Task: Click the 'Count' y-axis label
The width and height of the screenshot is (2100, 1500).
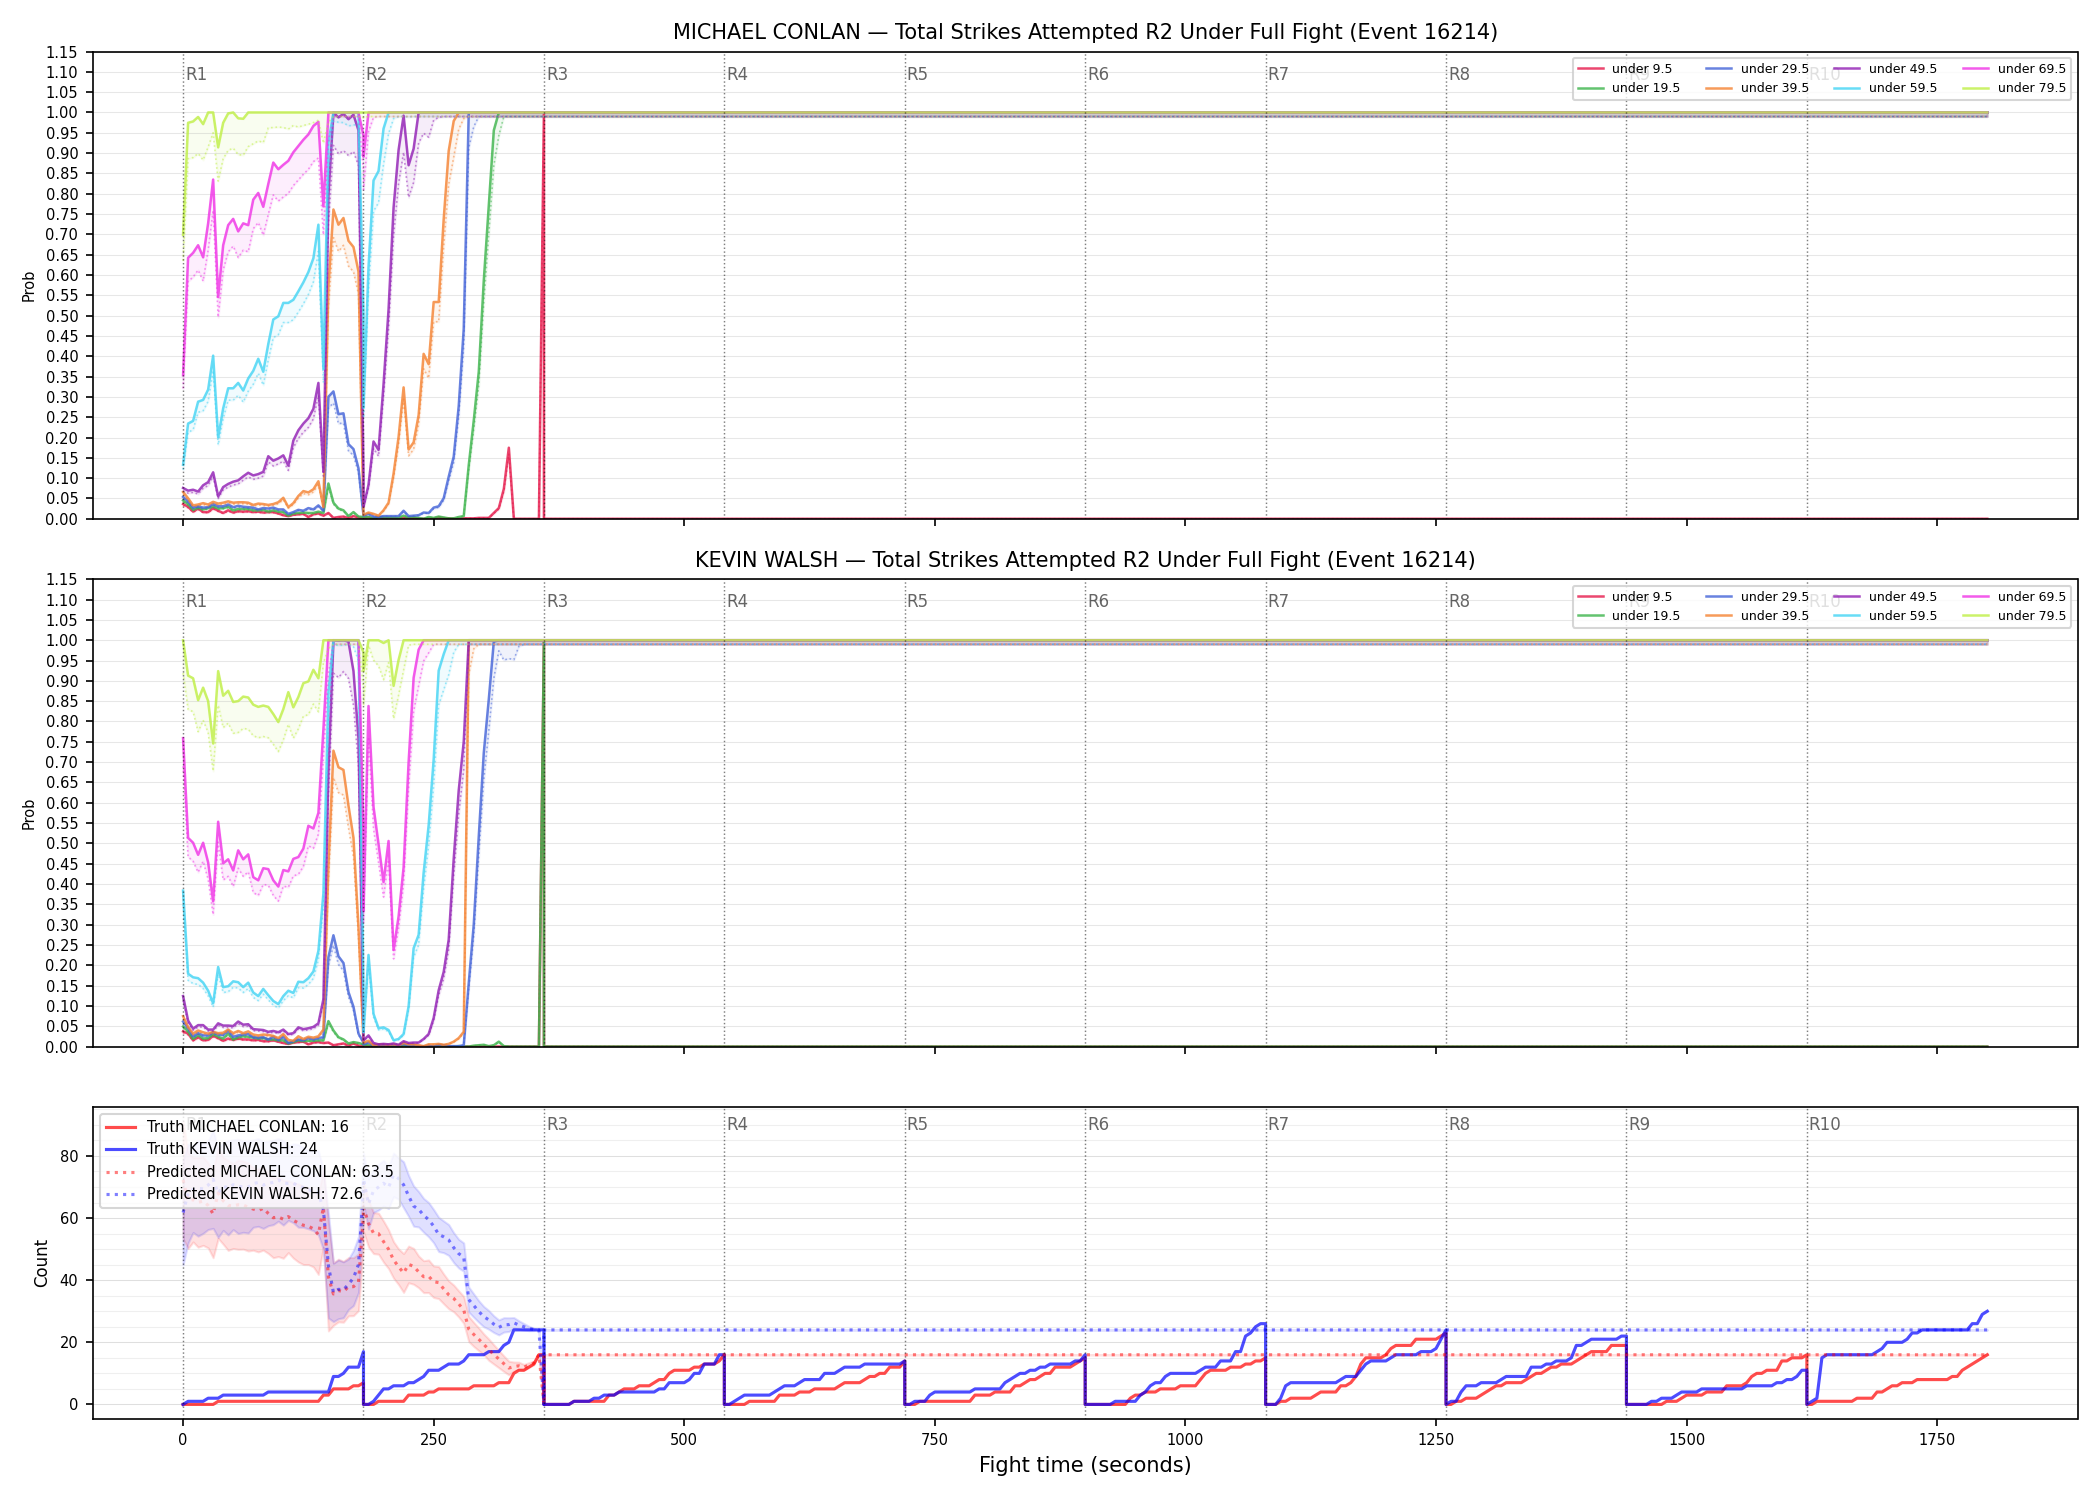Action: point(41,1263)
